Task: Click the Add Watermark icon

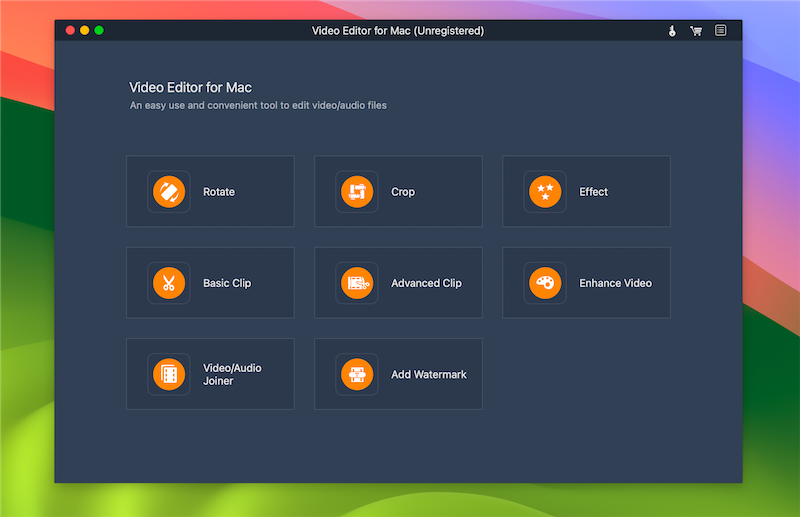Action: 357,374
